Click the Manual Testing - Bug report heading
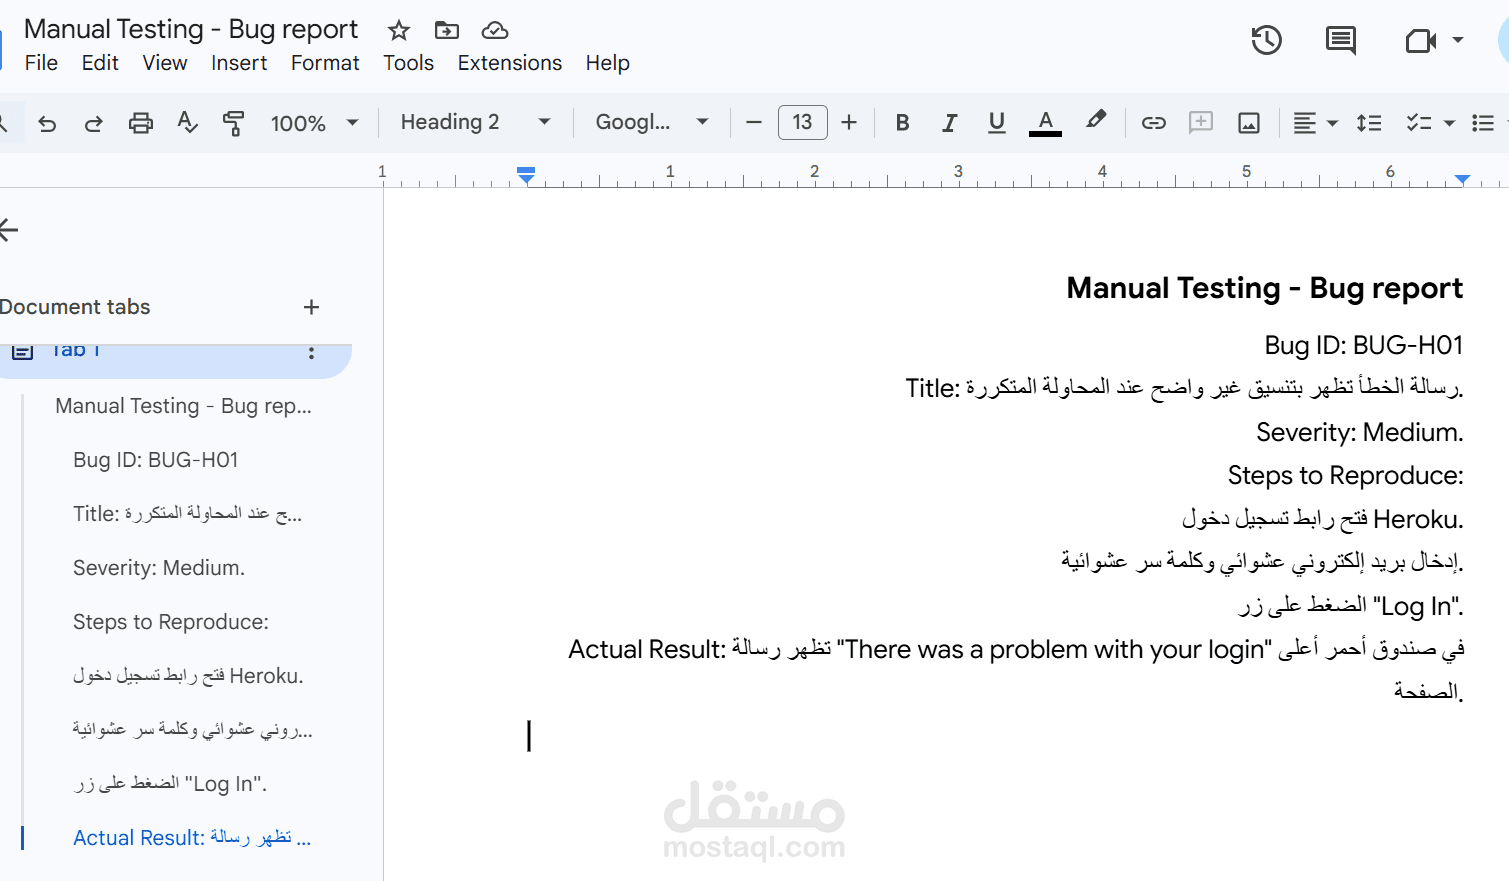 coord(1265,288)
